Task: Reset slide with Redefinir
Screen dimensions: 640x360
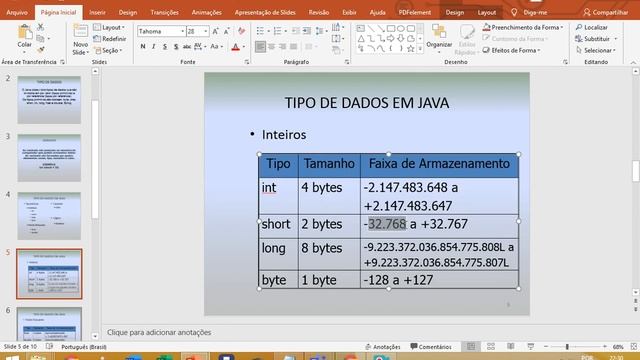Action: click(110, 39)
